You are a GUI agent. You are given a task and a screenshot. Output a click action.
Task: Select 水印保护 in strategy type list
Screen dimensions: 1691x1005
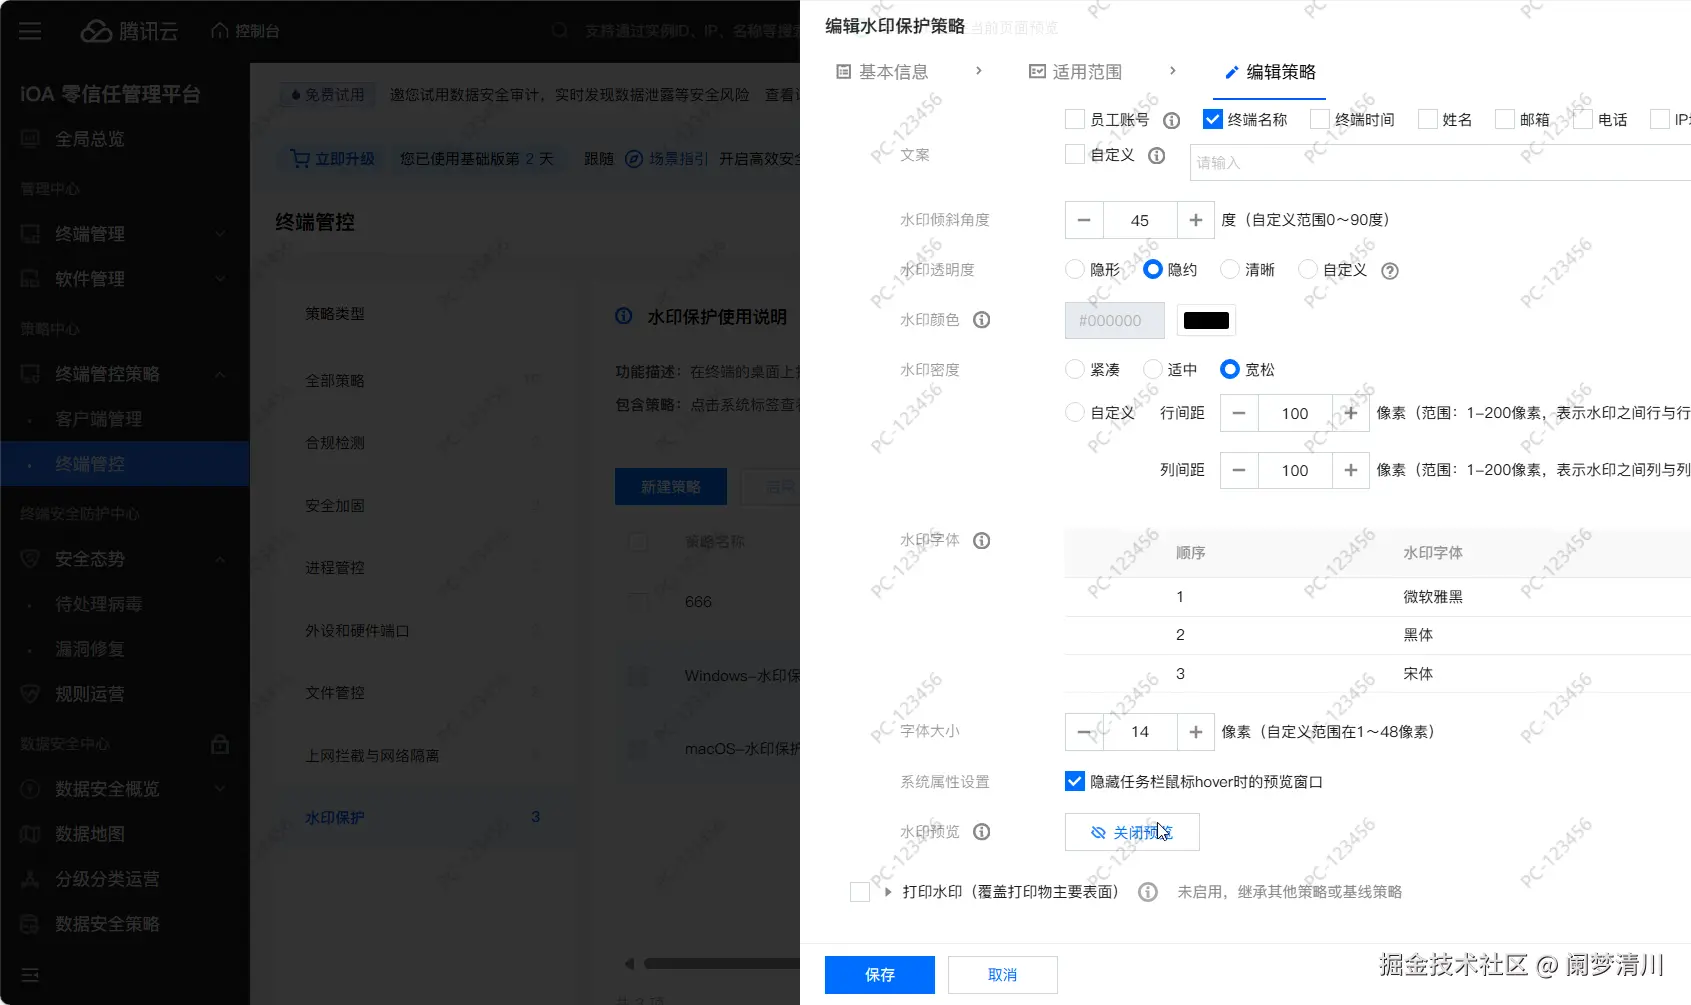tap(335, 818)
